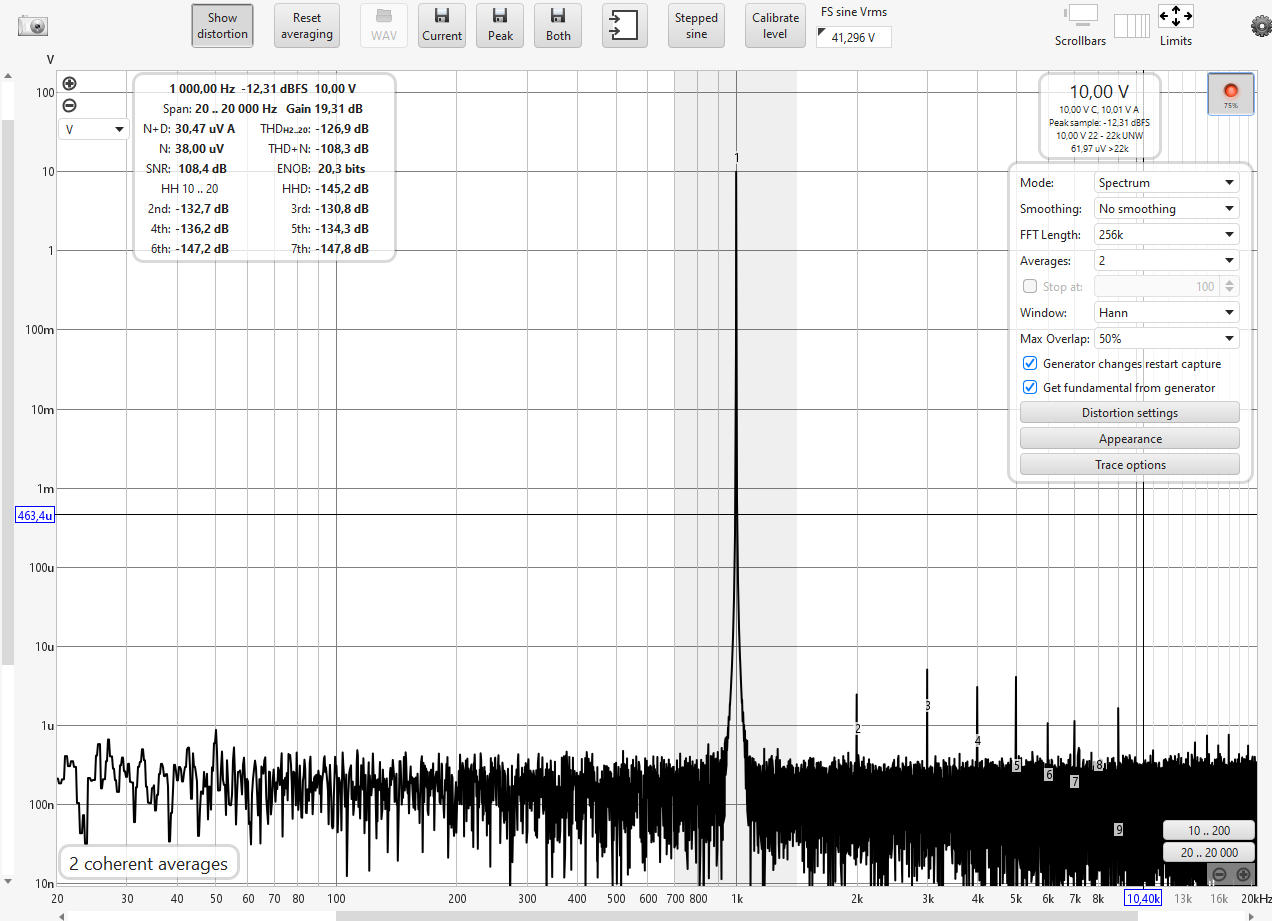The image size is (1272, 921).
Task: Open the Window type Hann dropdown
Action: 1166,313
